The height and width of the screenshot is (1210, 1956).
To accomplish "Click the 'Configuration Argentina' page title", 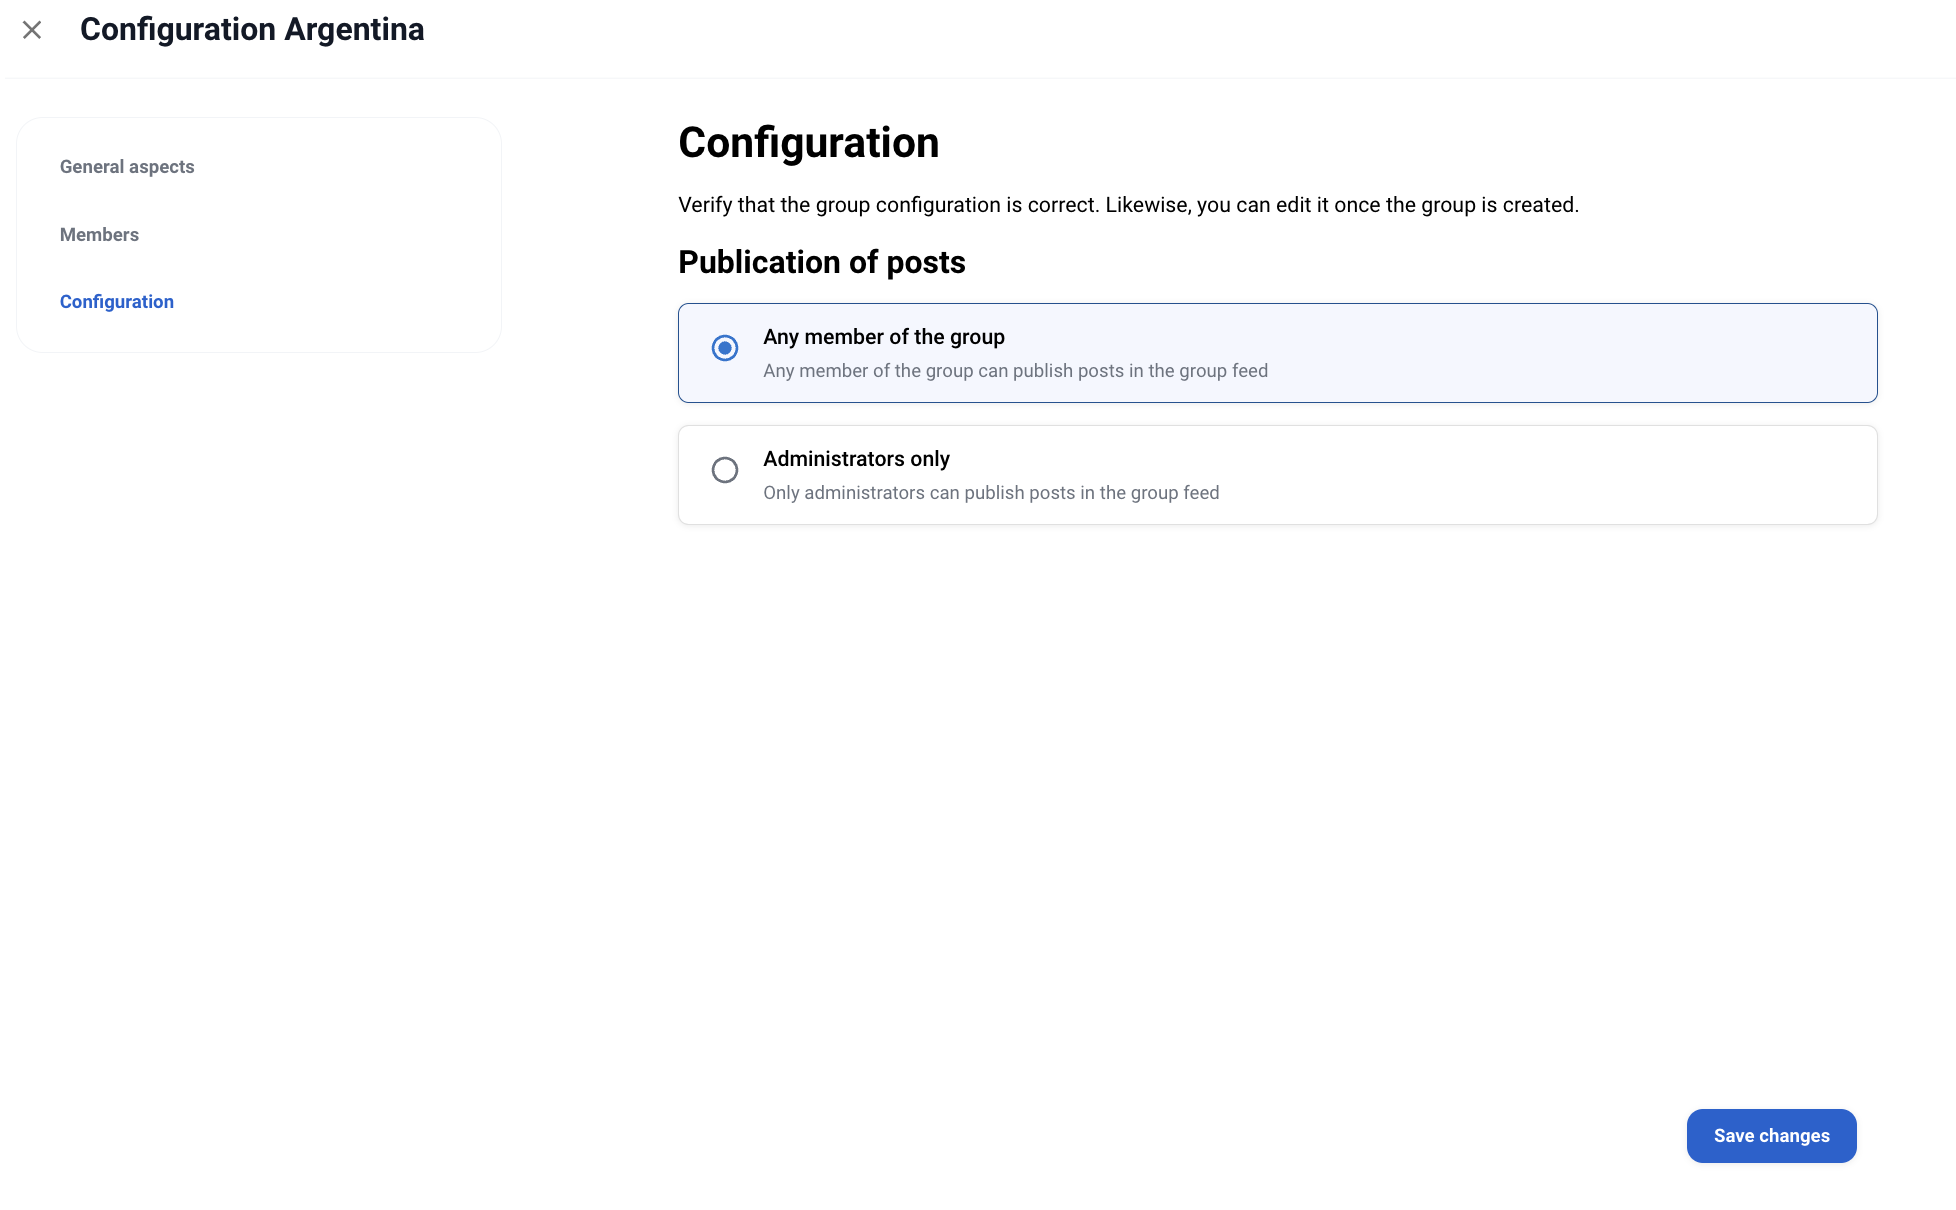I will [x=252, y=30].
